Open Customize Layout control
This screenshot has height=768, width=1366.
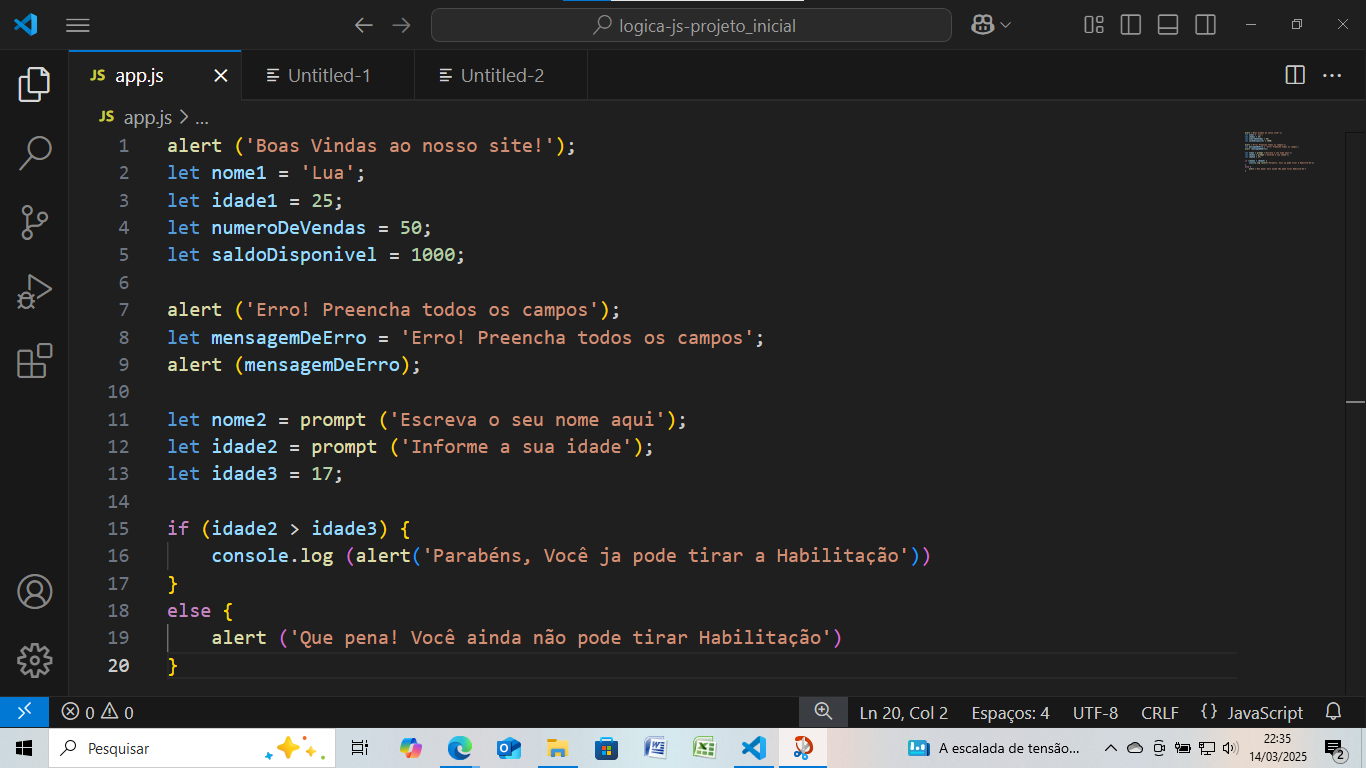point(1094,25)
